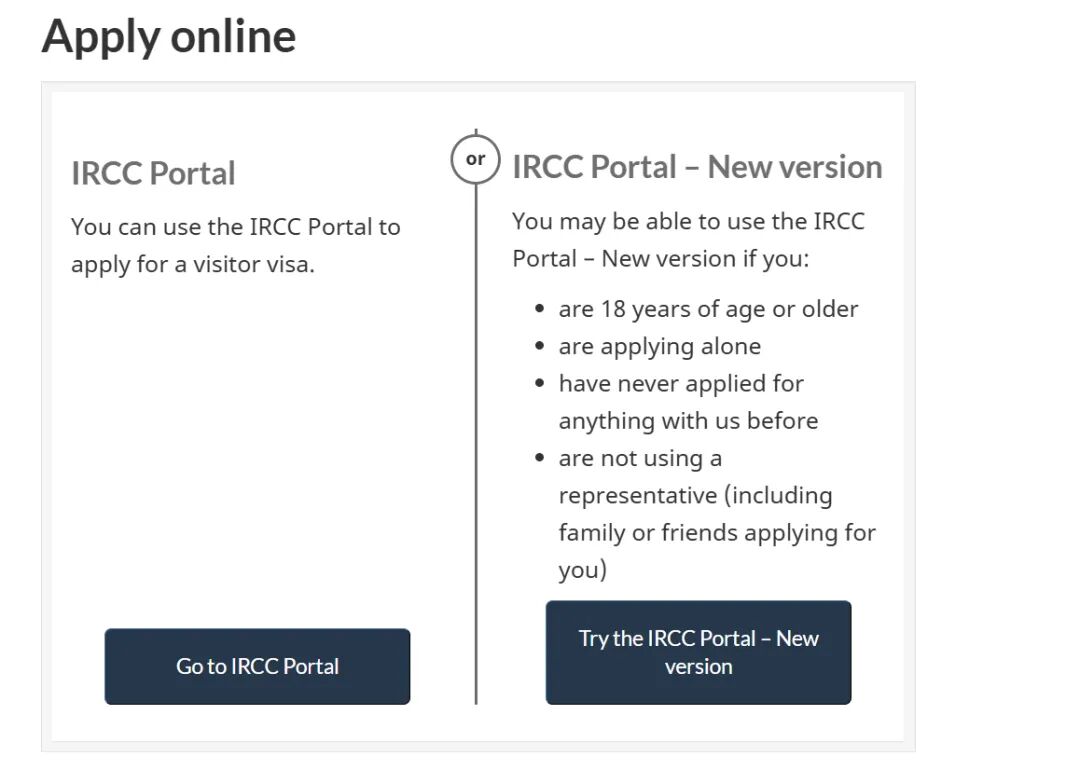The image size is (1080, 783).
Task: Click the 'are applying alone' list item
Action: click(x=659, y=346)
